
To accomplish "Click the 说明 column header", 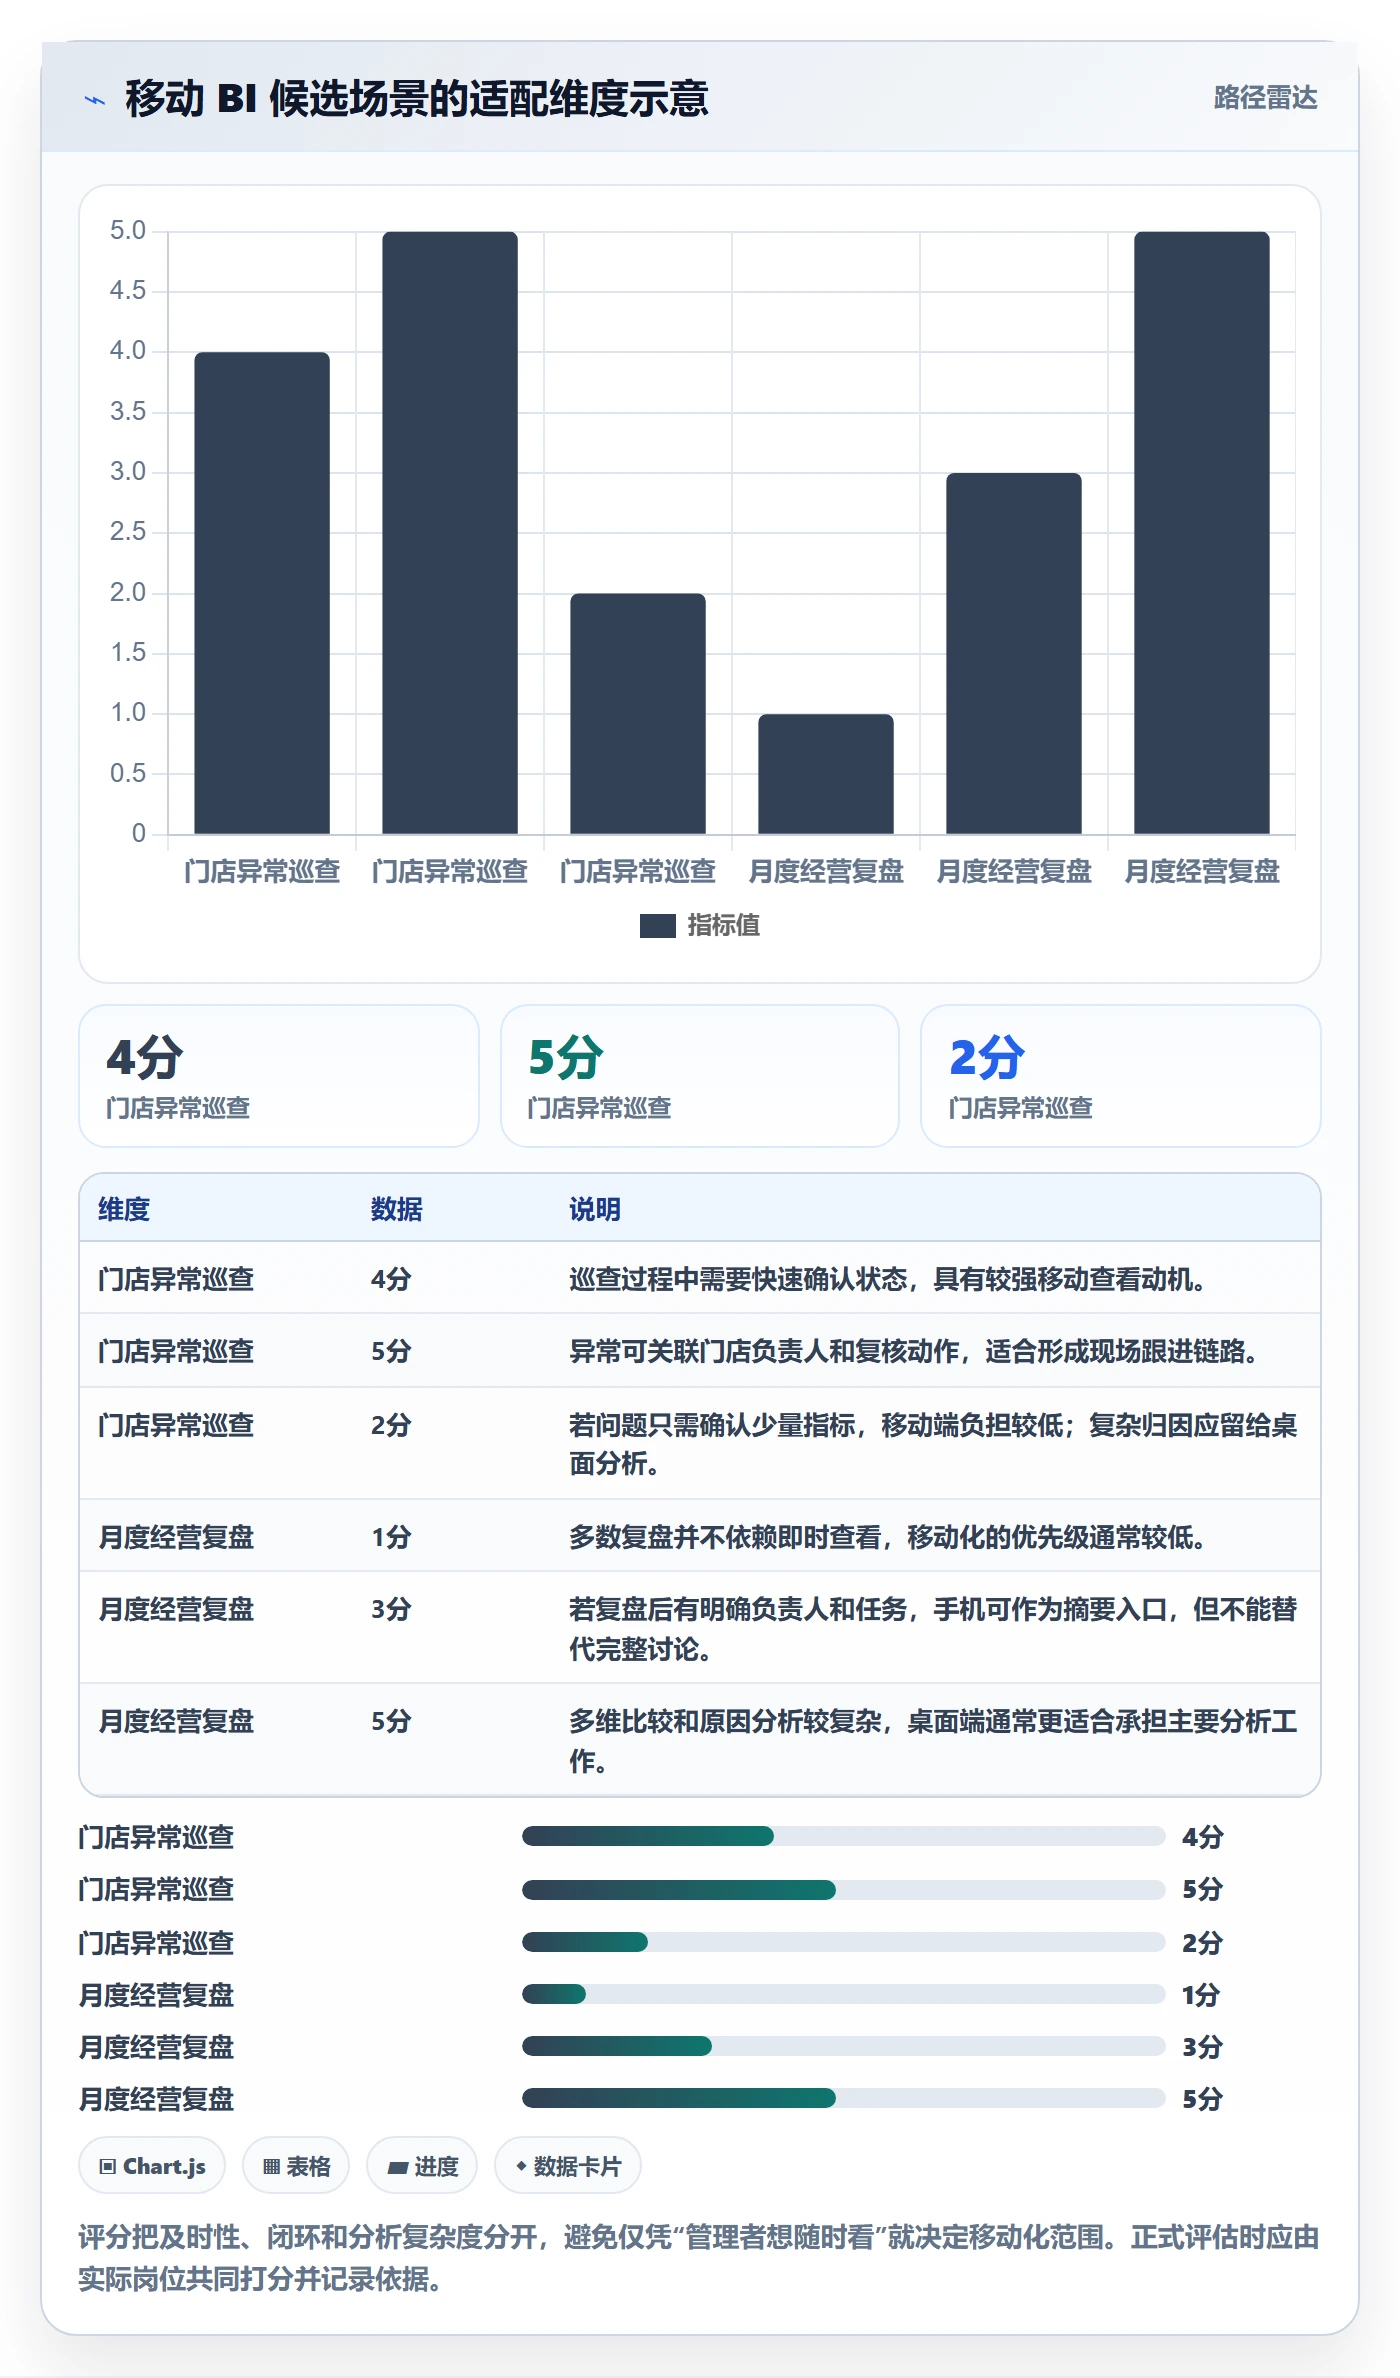I will pos(595,1209).
